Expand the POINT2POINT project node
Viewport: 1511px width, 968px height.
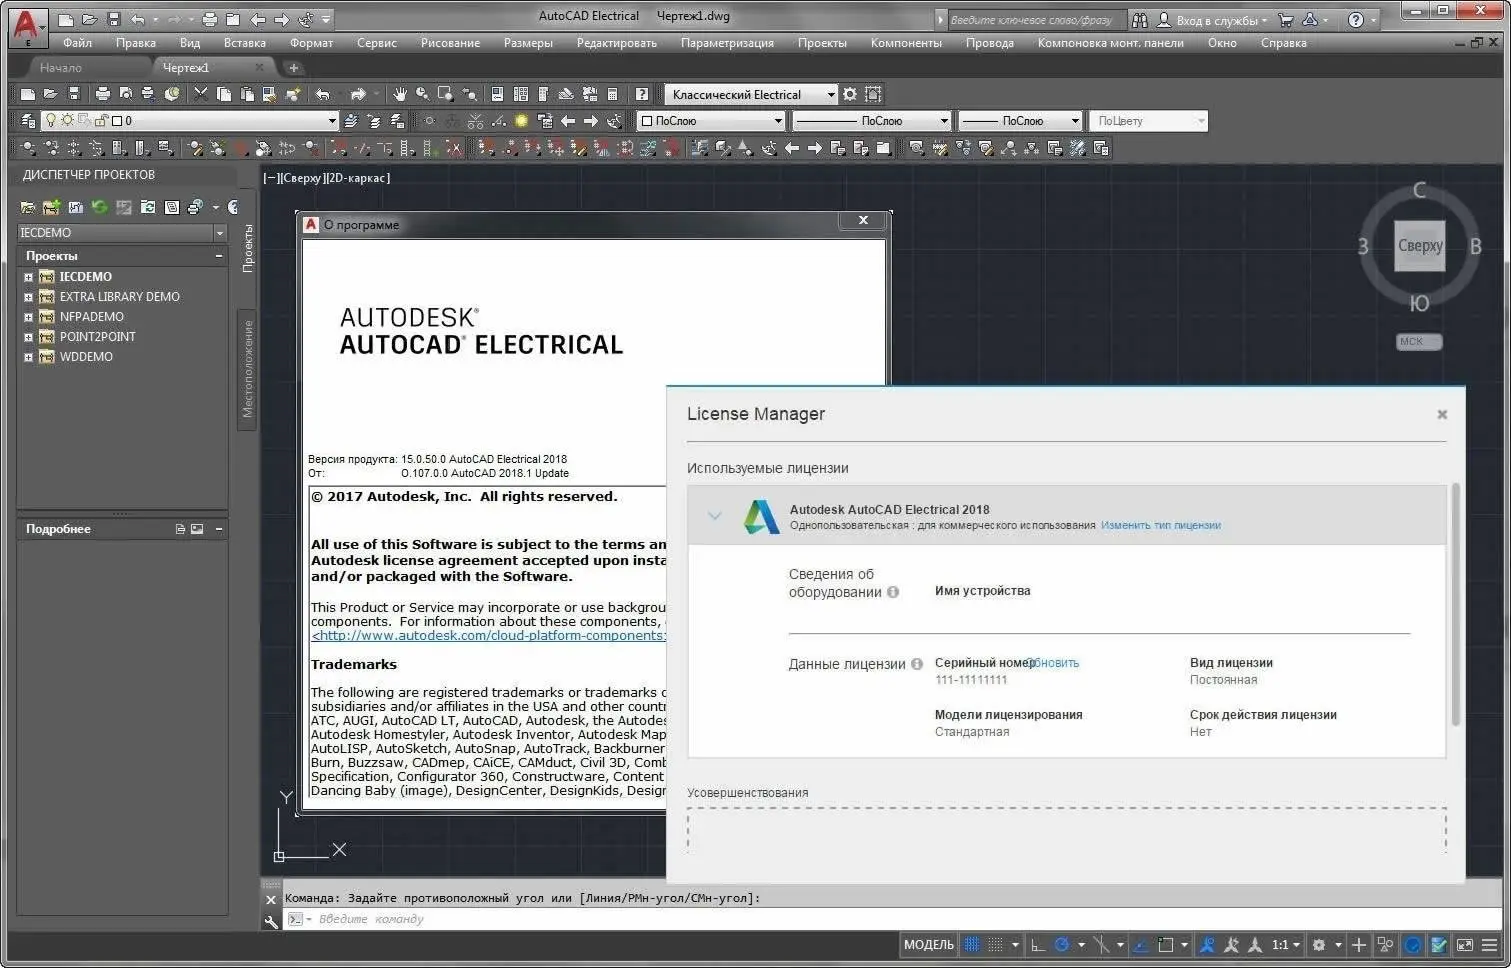click(x=28, y=337)
